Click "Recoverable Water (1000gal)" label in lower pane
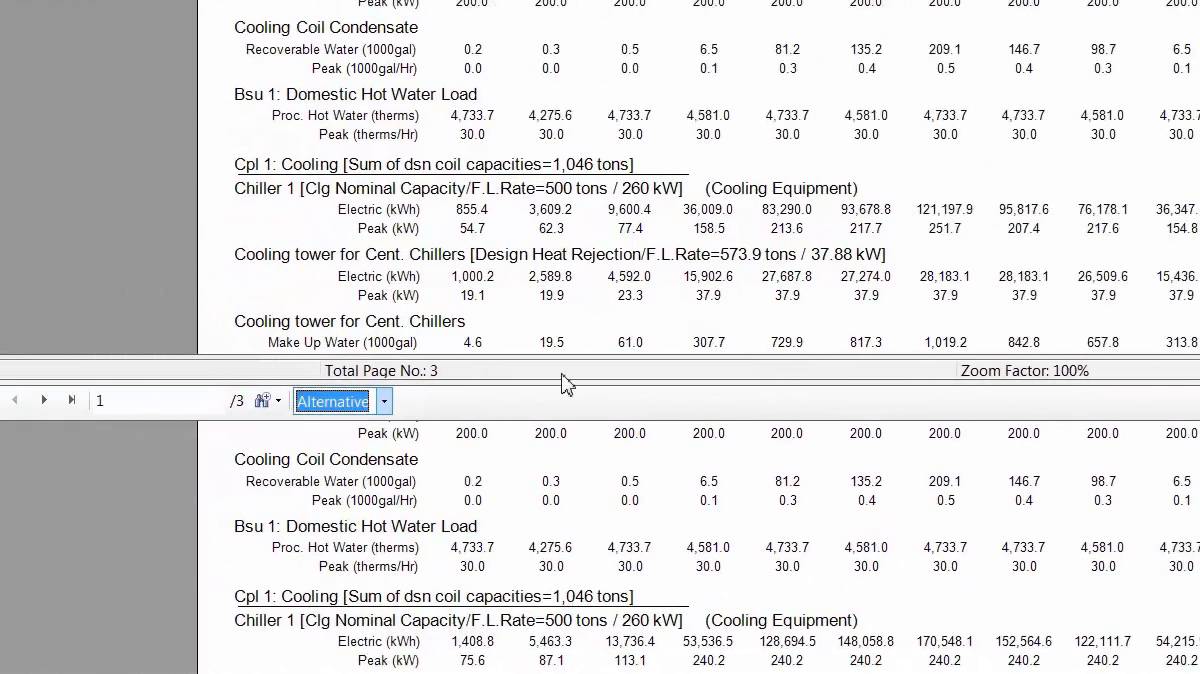1200x674 pixels. (x=331, y=481)
